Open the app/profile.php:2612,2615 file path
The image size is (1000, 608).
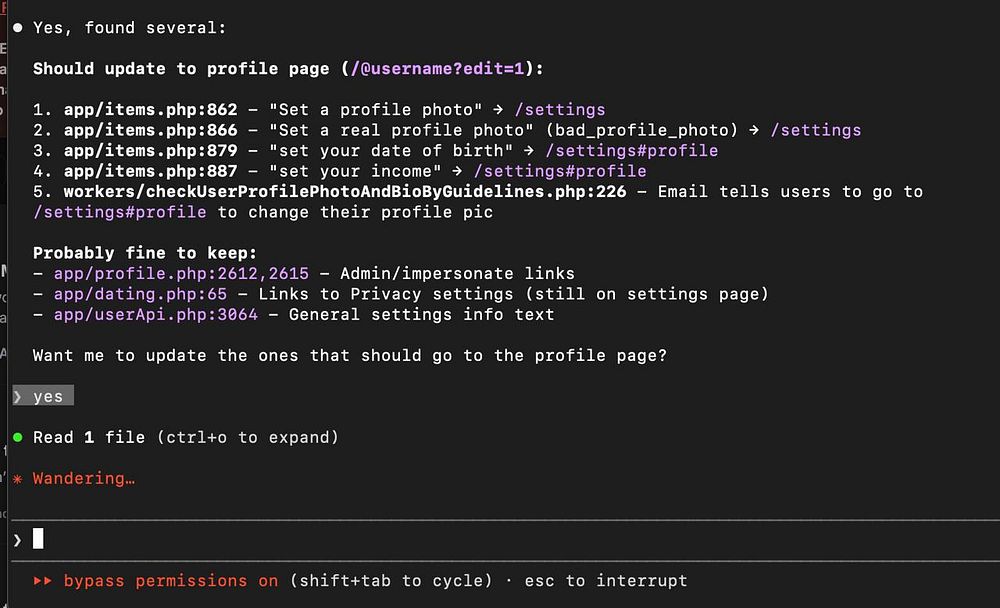click(188, 274)
